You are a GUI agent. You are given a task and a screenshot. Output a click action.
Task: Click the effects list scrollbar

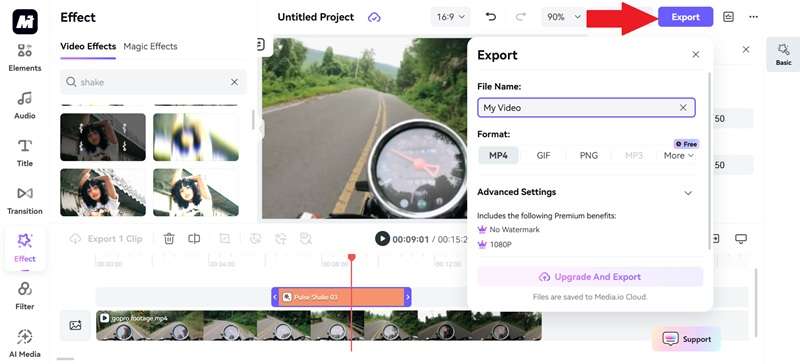(x=253, y=120)
